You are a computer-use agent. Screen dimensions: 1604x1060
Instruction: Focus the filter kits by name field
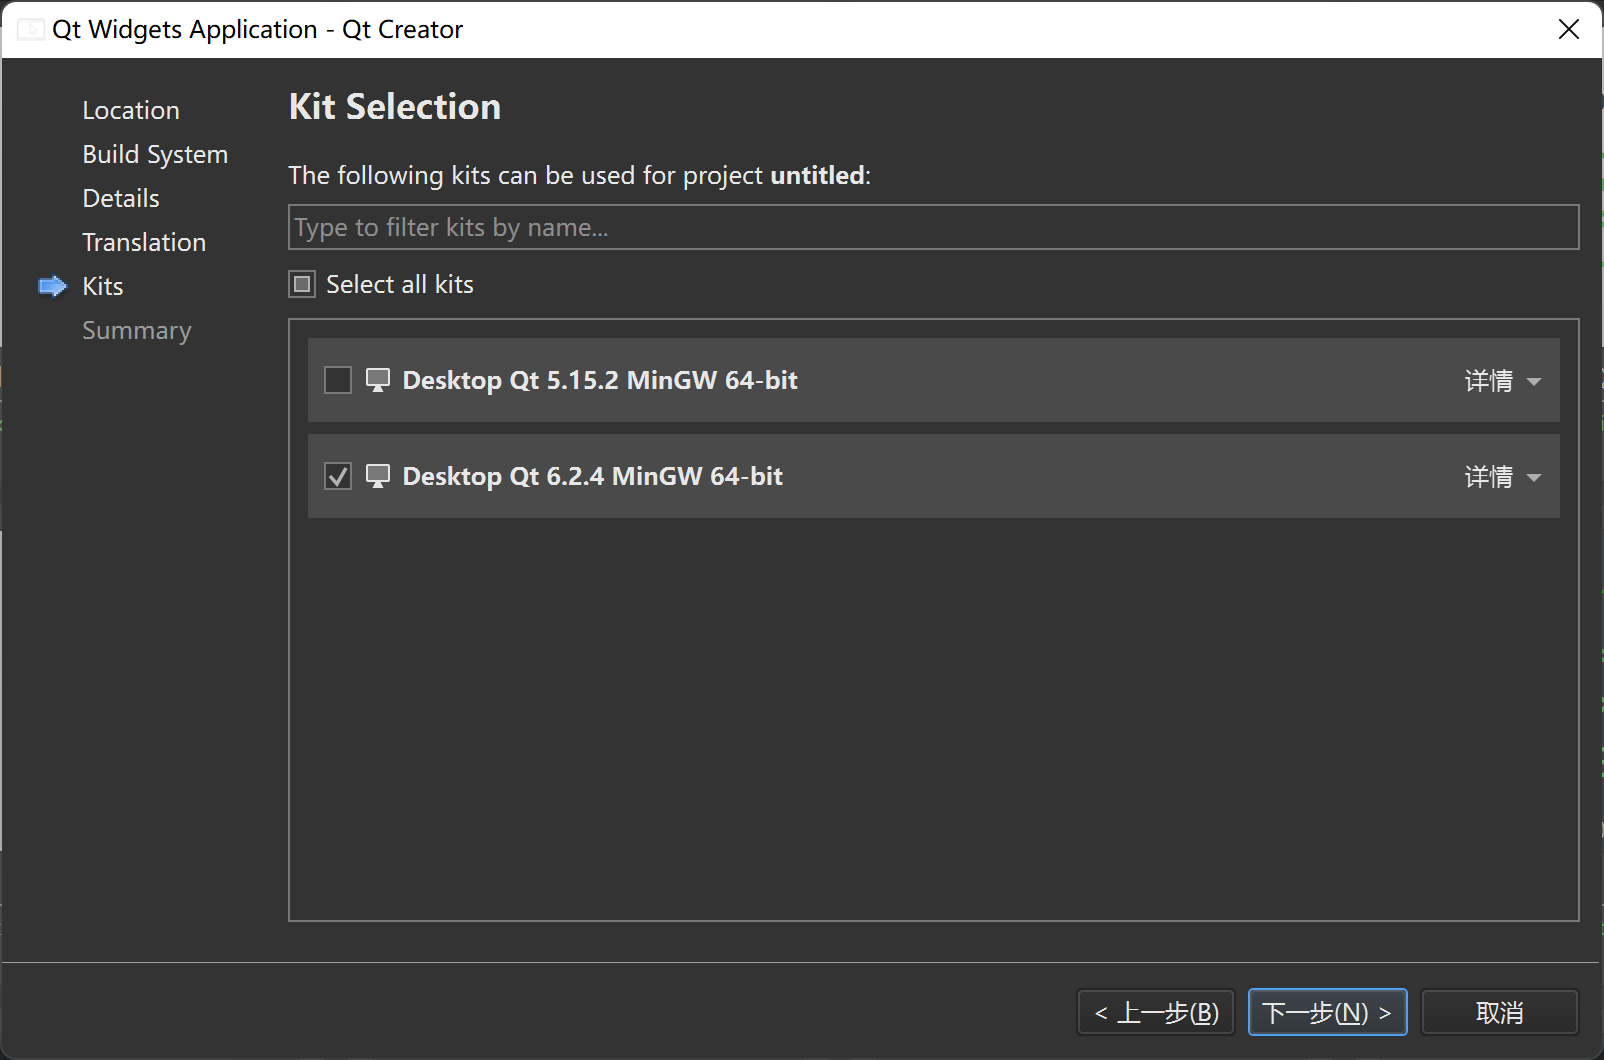tap(932, 228)
